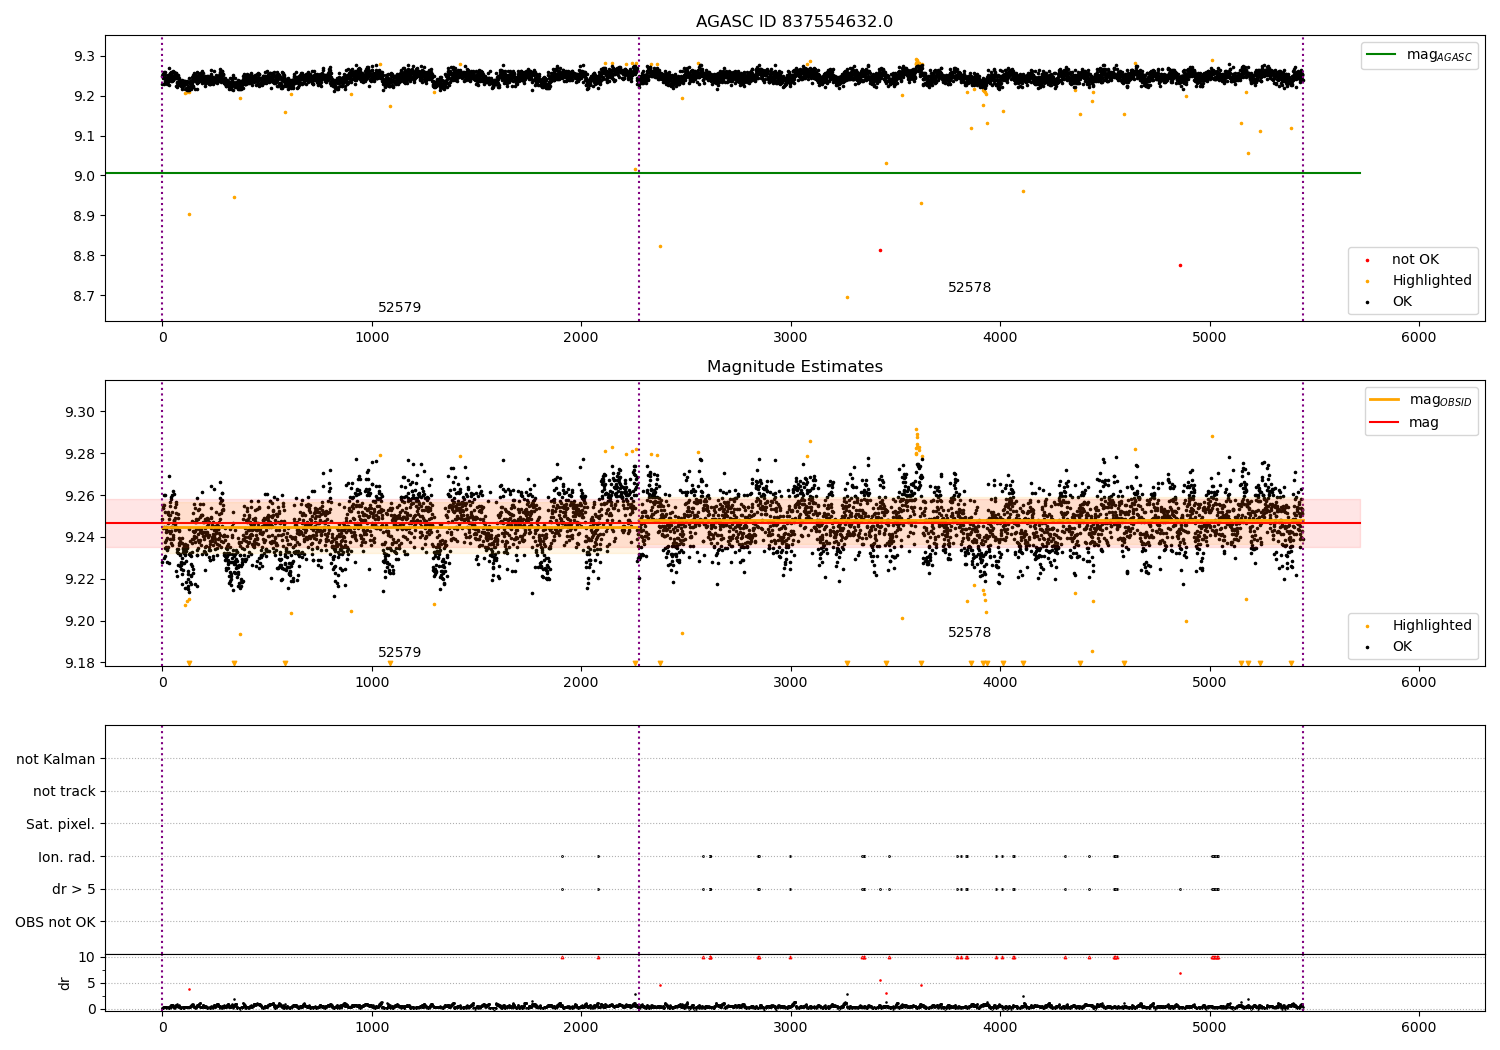Click the "9.28" y-tick of Magnitude Estimates
The width and height of the screenshot is (1500, 1050).
(x=80, y=454)
